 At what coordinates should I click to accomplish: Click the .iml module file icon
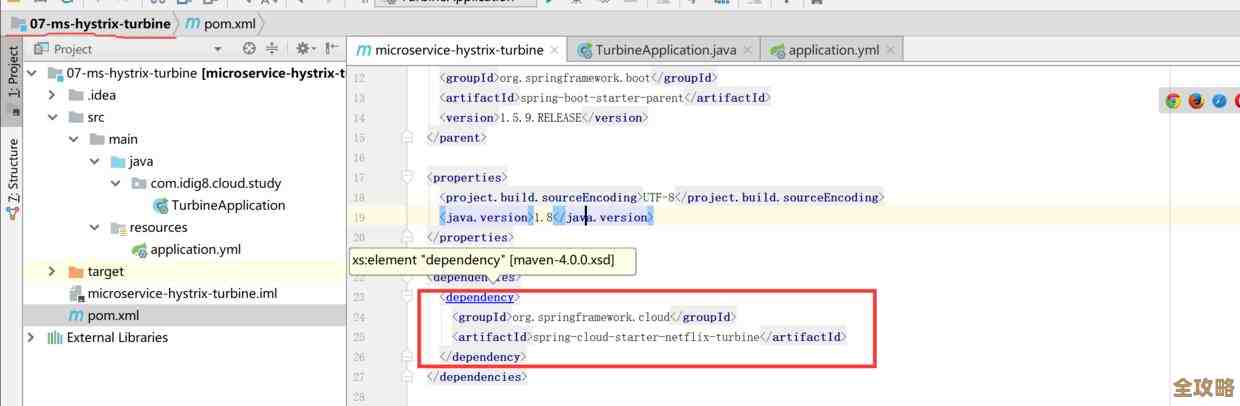click(76, 293)
